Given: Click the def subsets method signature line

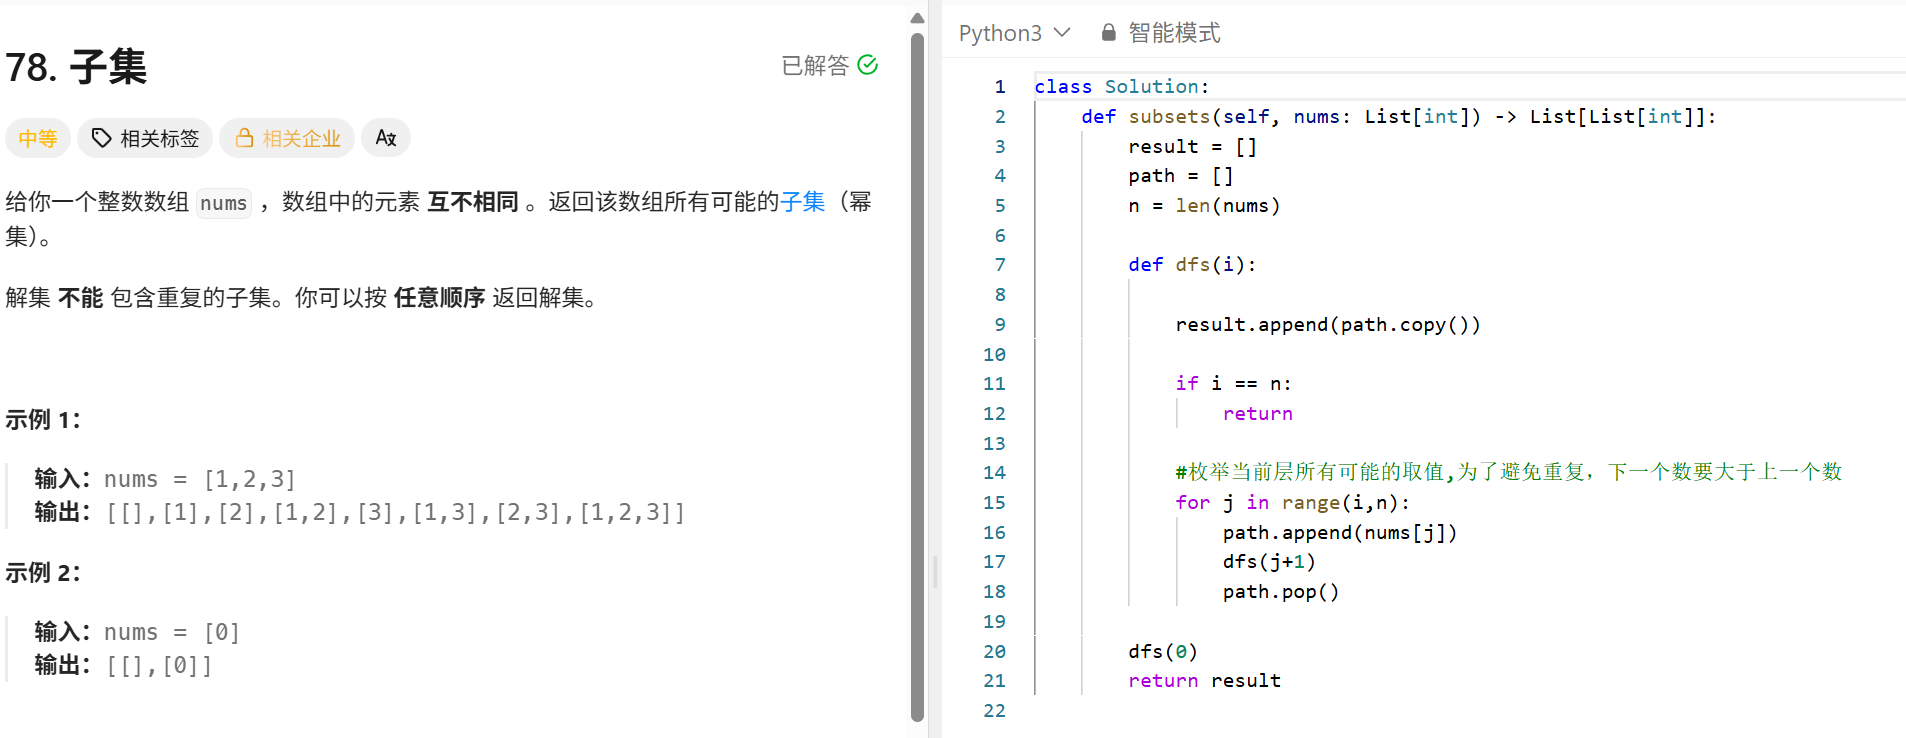Looking at the screenshot, I should click(x=1398, y=117).
